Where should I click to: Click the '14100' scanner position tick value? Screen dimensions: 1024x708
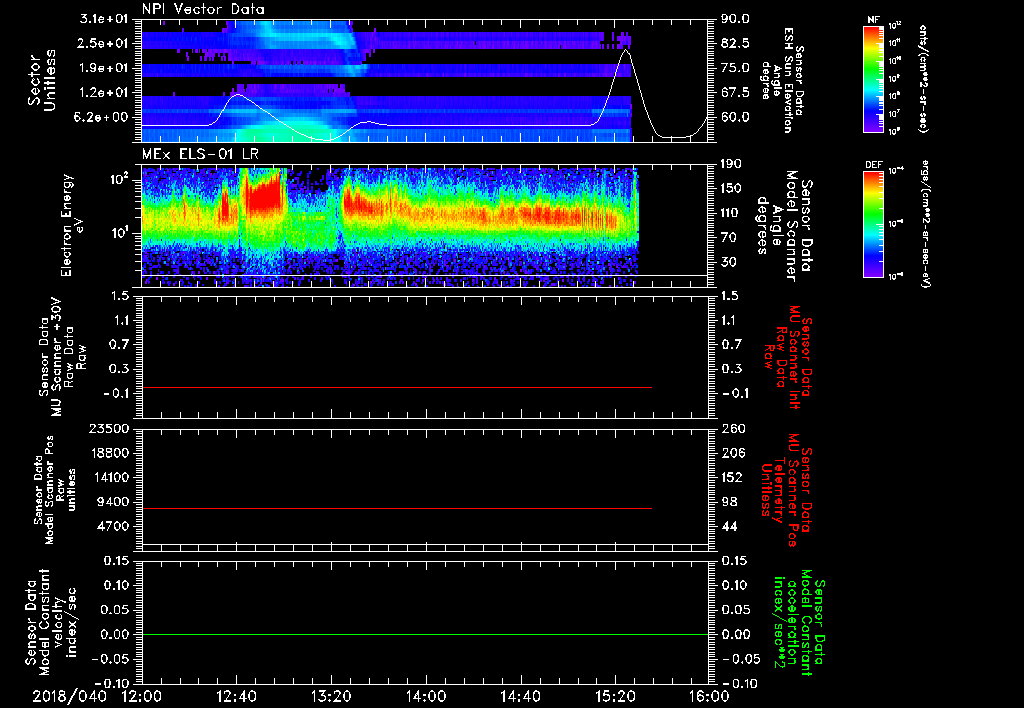pyautogui.click(x=112, y=477)
